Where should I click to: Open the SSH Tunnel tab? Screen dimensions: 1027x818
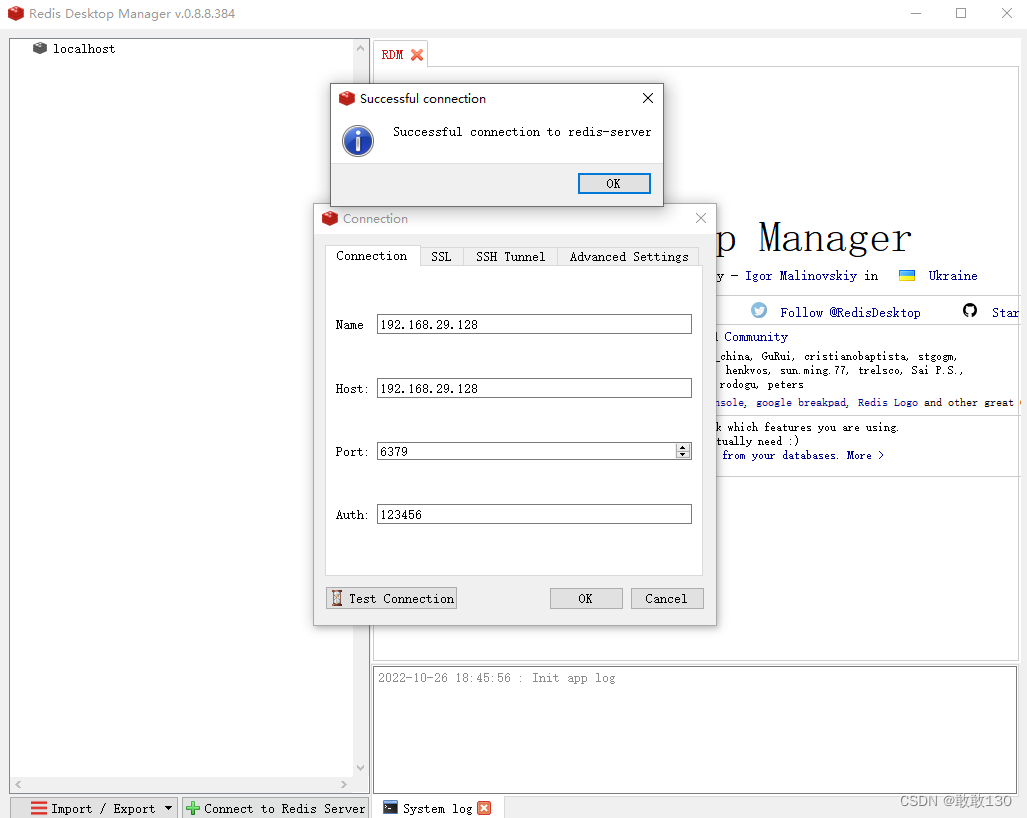510,257
